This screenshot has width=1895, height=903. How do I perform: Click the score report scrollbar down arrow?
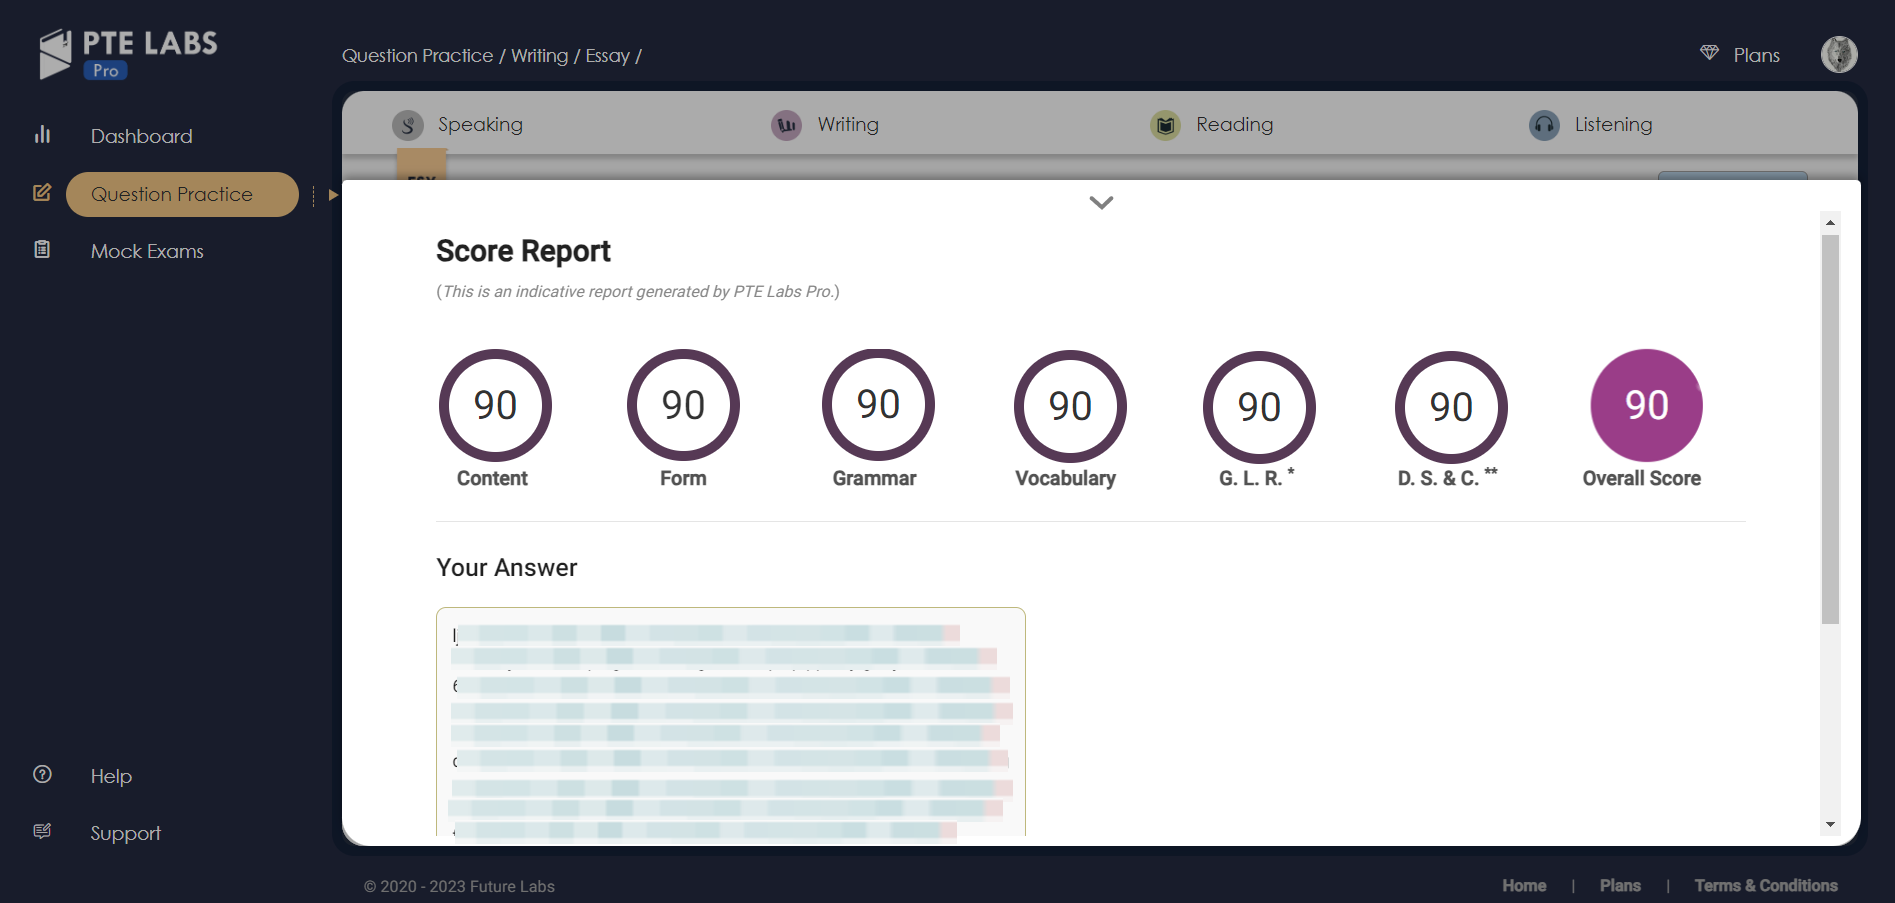(1830, 825)
